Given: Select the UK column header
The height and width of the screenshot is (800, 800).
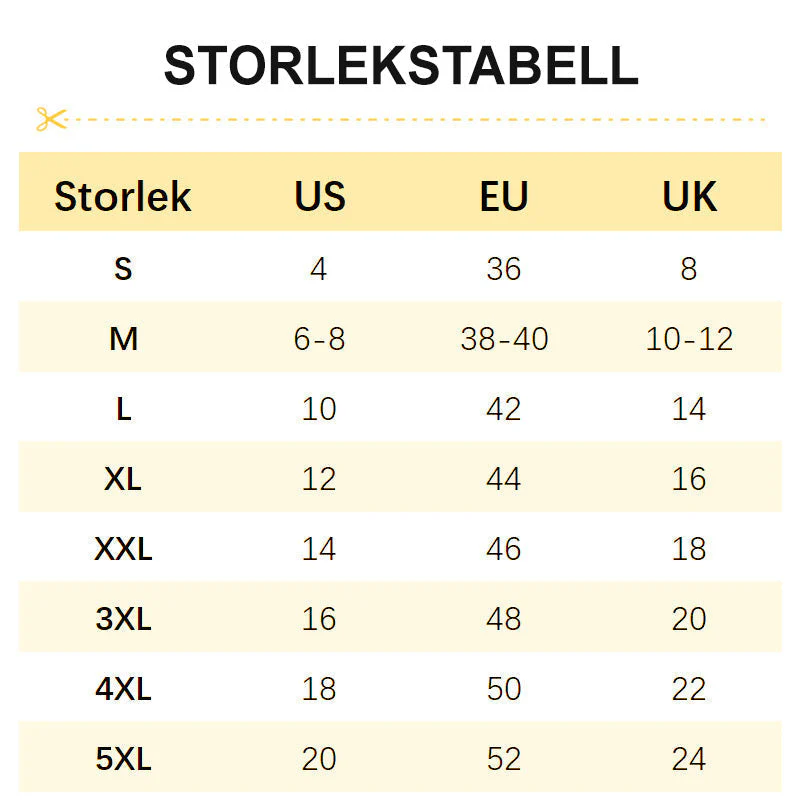Looking at the screenshot, I should point(689,196).
